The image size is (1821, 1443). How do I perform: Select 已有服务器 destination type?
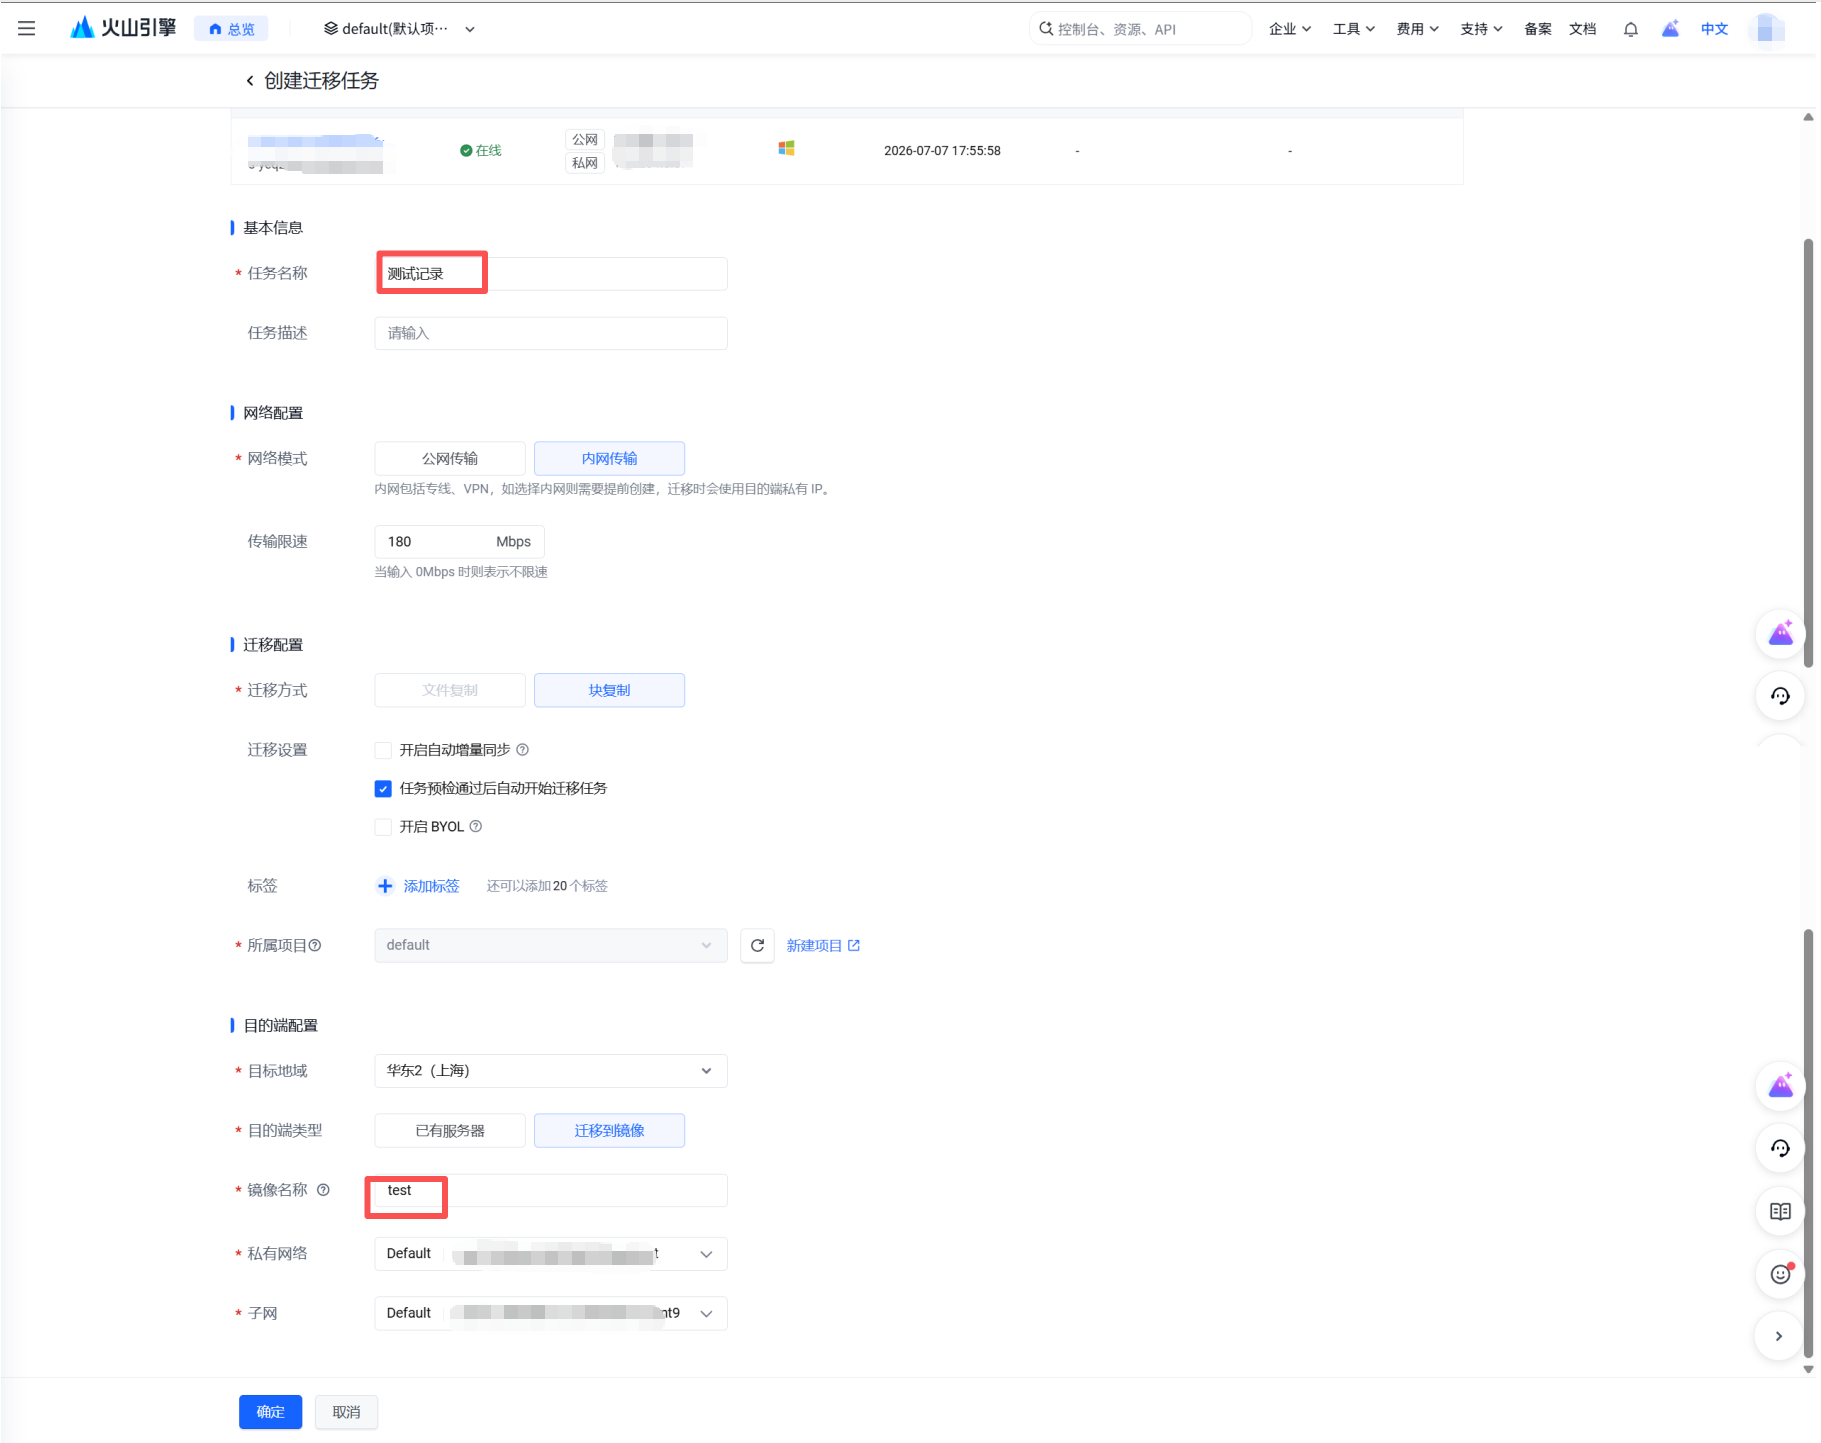(x=450, y=1131)
